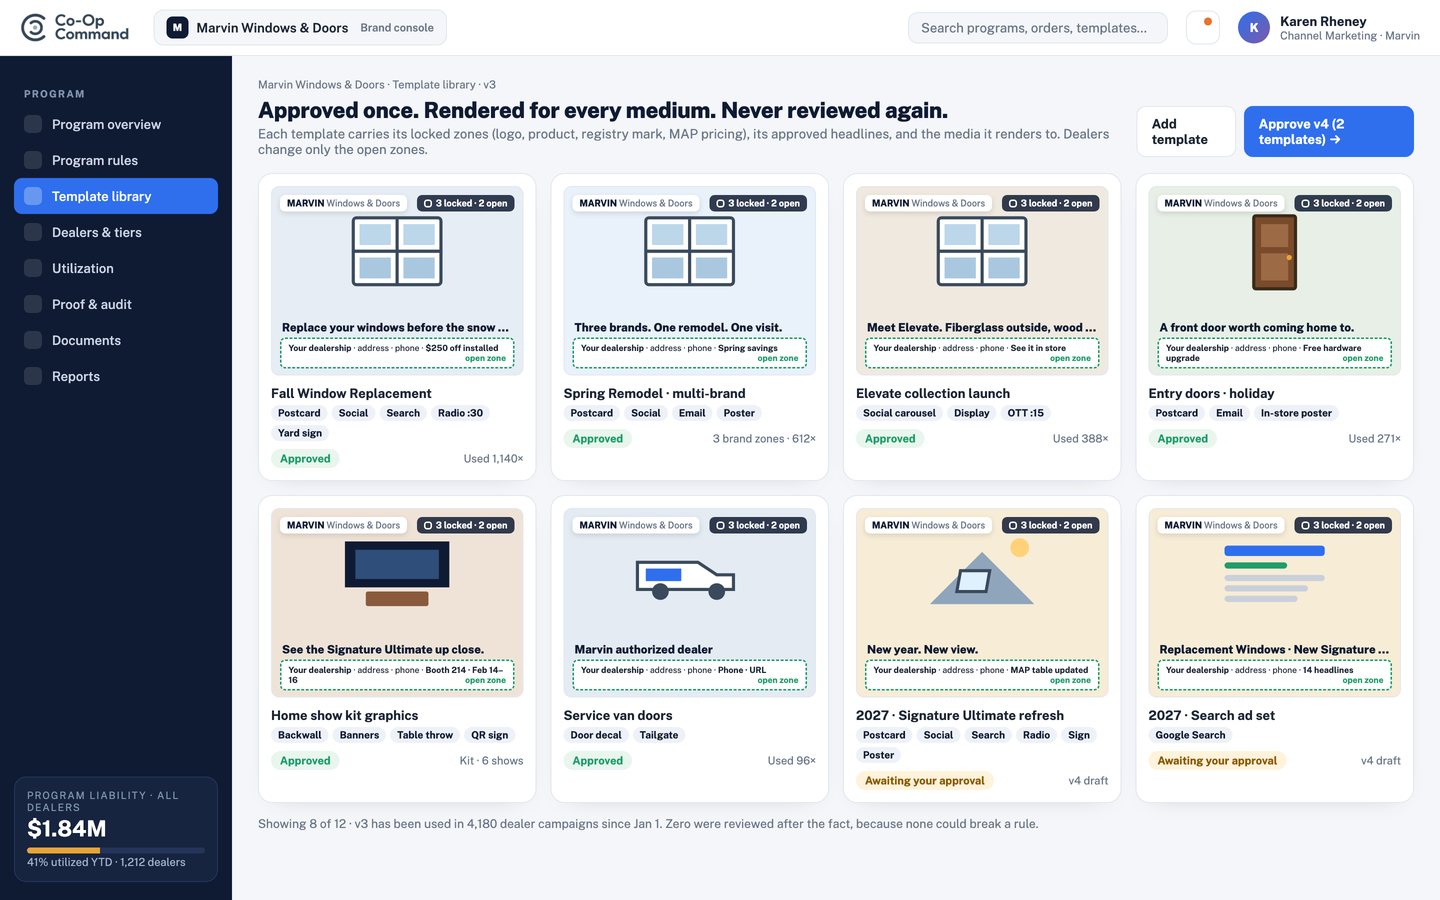Viewport: 1440px width, 900px height.
Task: Select Template library in sidebar
Action: click(116, 196)
